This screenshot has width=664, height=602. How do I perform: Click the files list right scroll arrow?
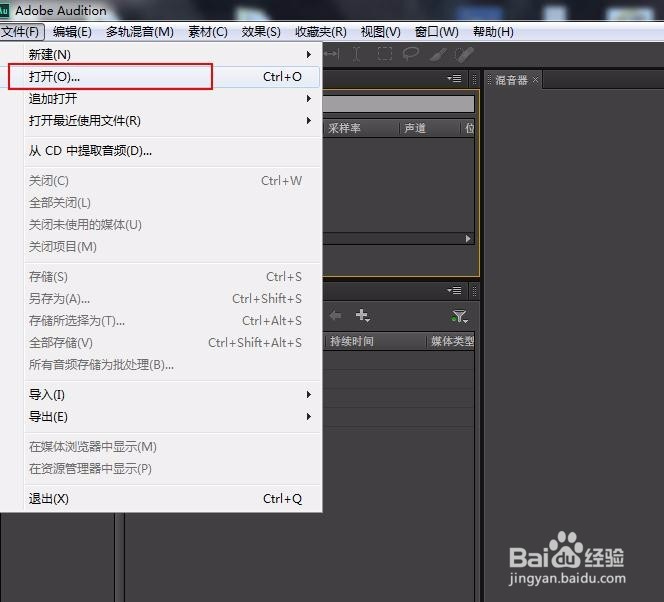click(468, 239)
